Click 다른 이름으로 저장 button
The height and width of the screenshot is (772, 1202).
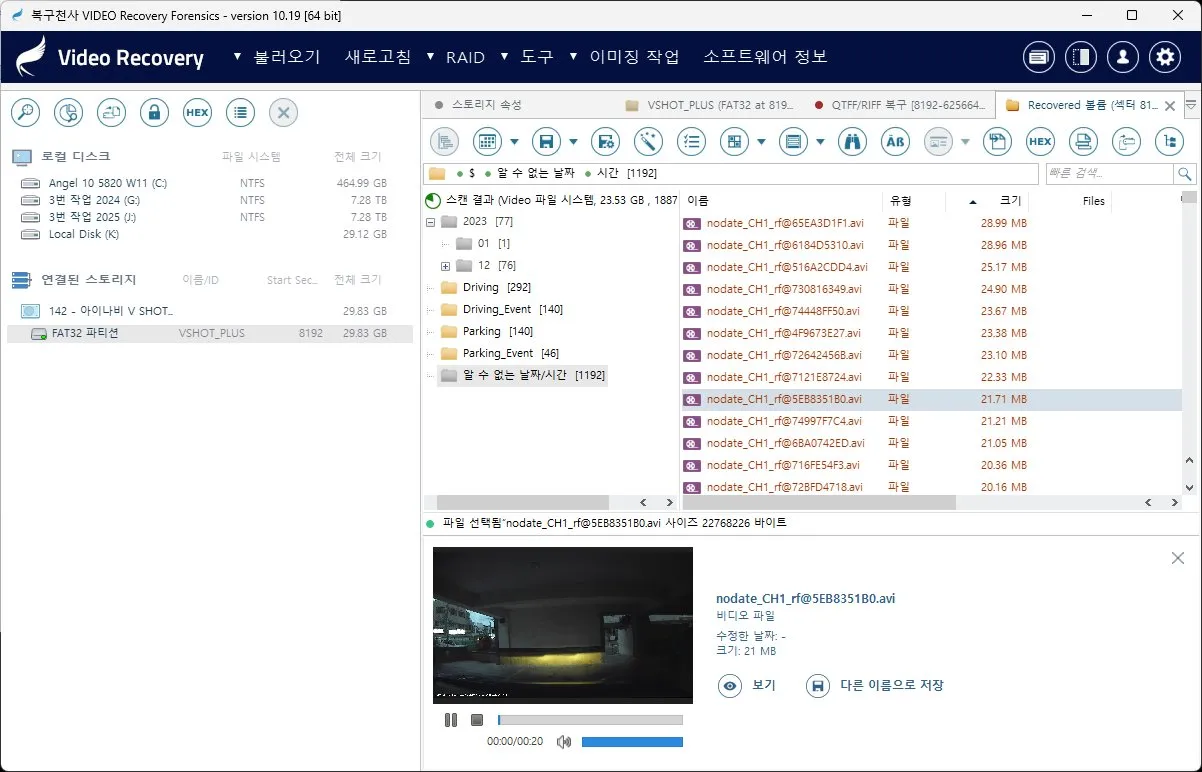click(x=875, y=685)
